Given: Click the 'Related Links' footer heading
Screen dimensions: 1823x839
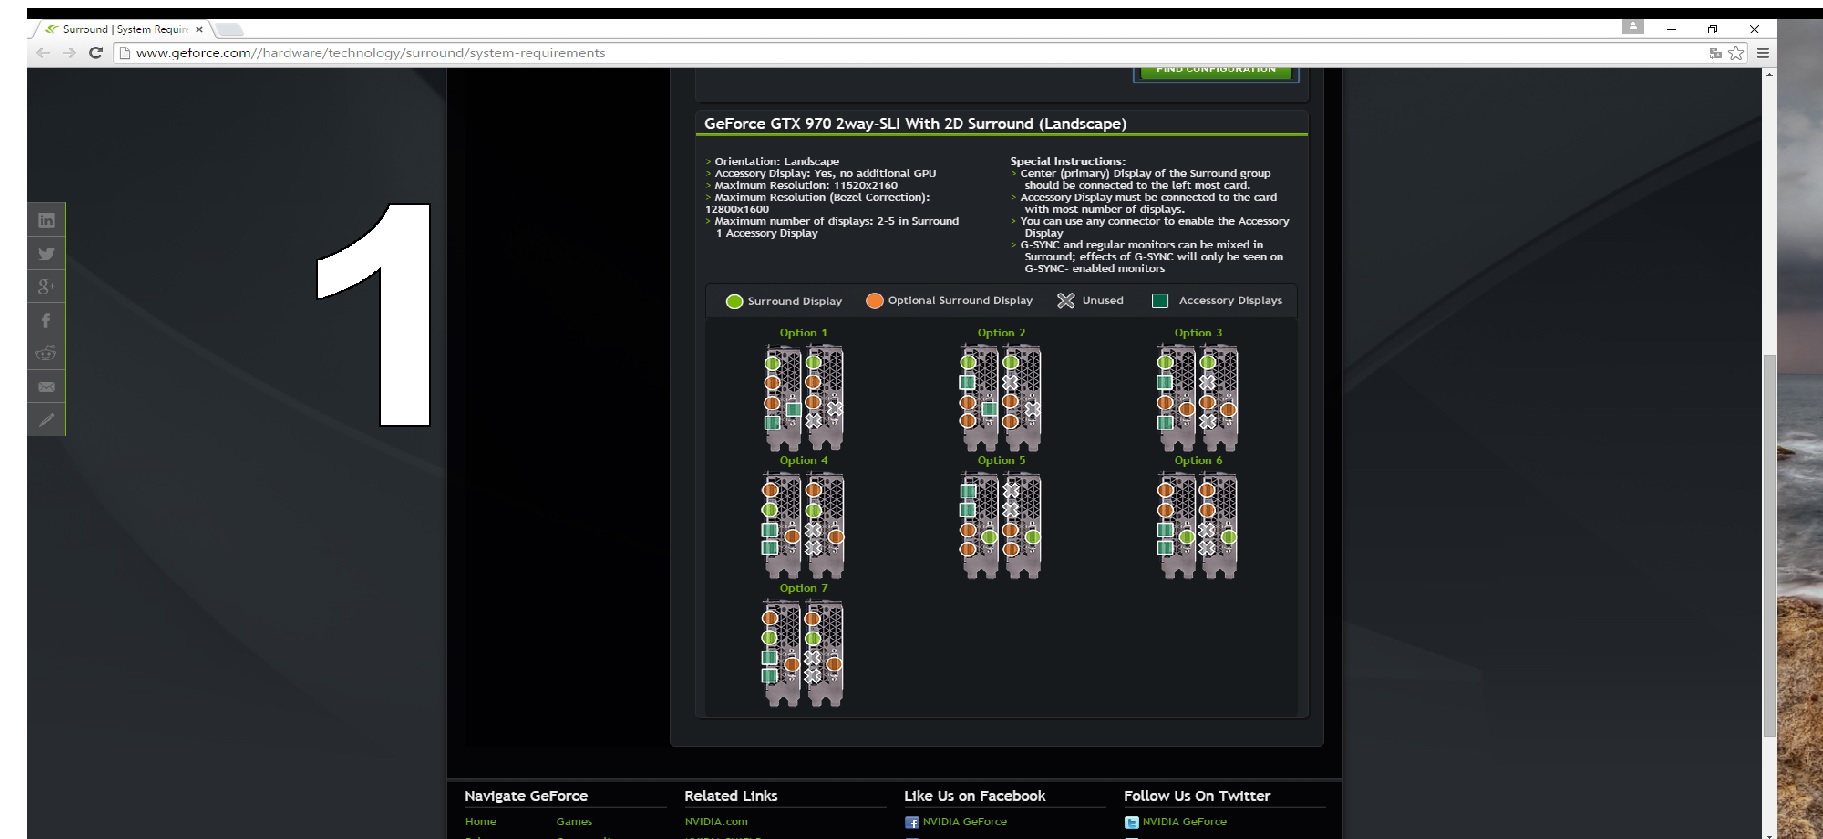Looking at the screenshot, I should 730,796.
